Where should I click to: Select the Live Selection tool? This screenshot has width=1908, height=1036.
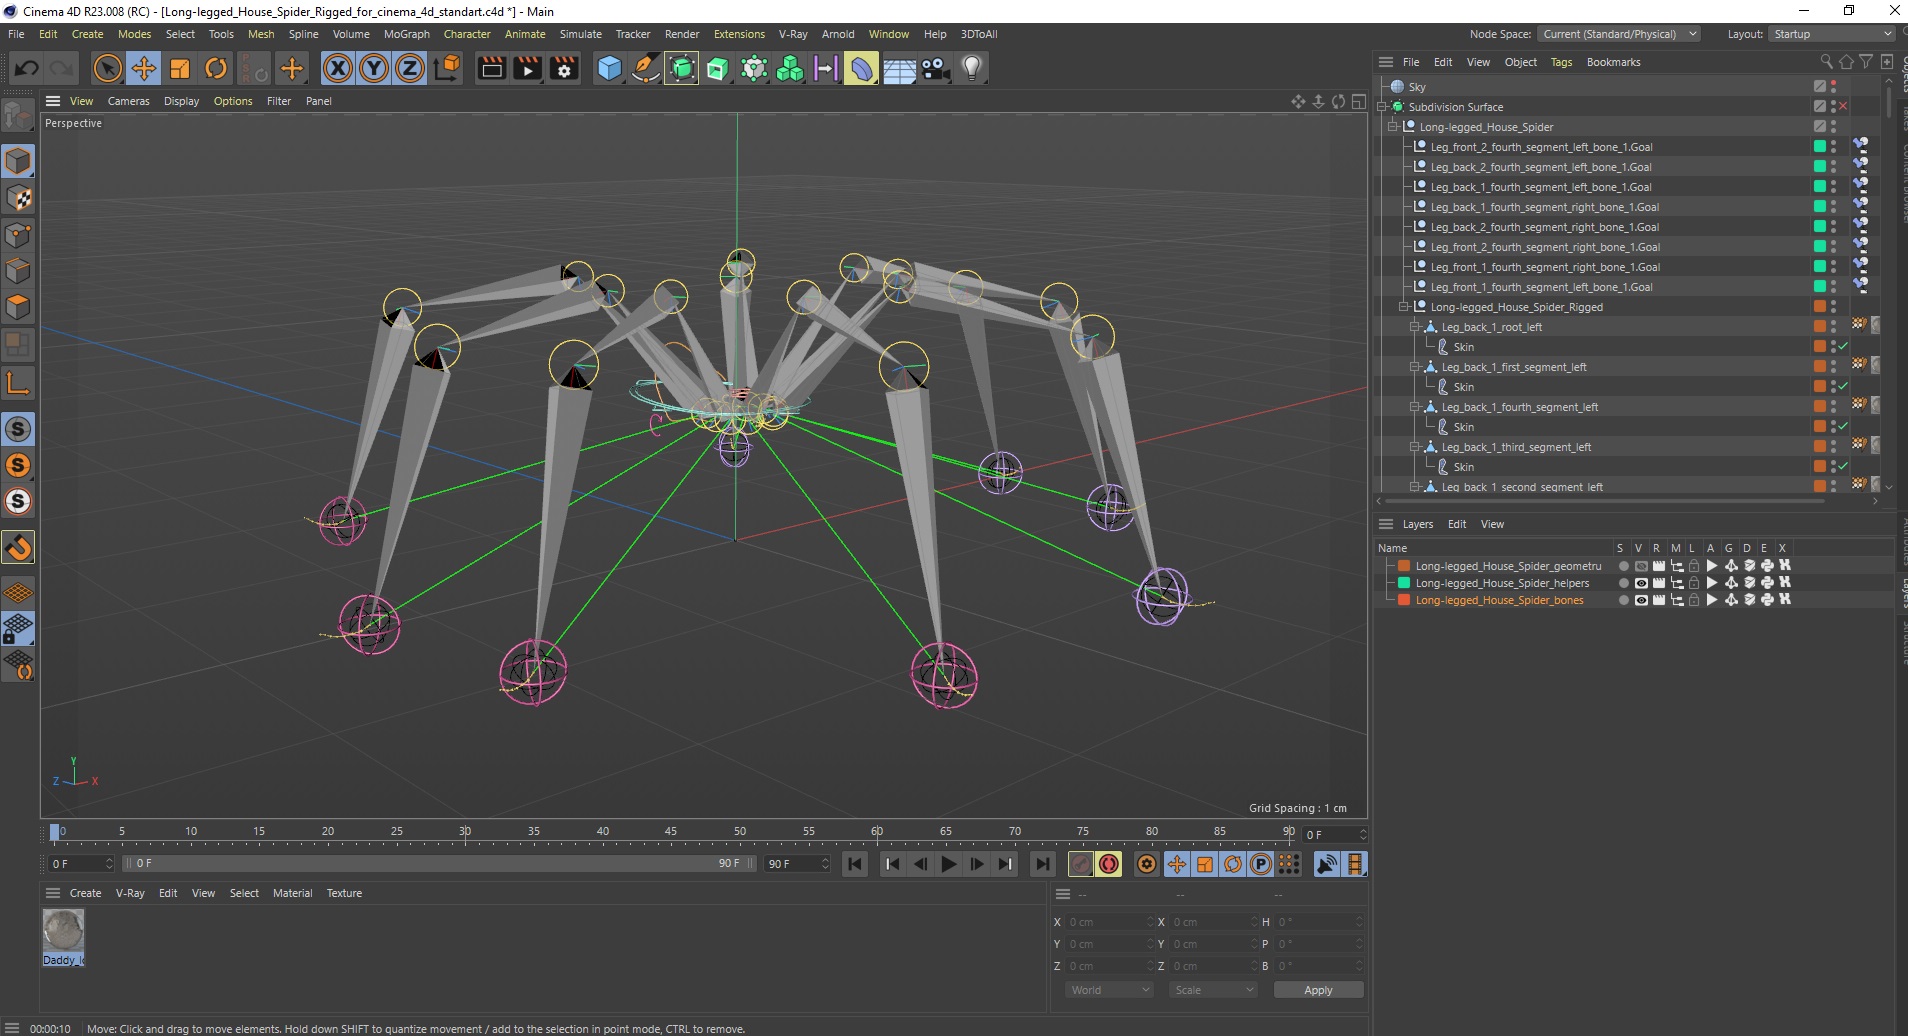(107, 68)
